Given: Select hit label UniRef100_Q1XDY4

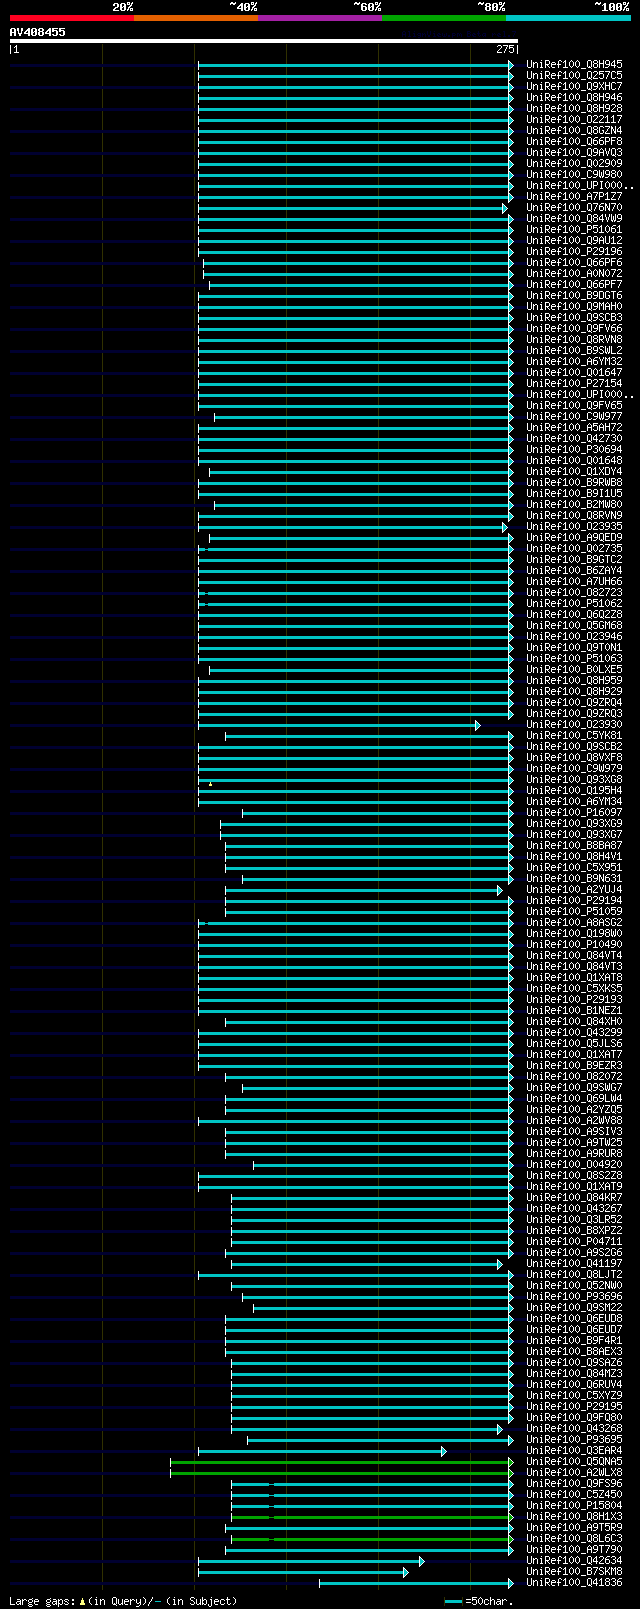Looking at the screenshot, I should click(574, 472).
